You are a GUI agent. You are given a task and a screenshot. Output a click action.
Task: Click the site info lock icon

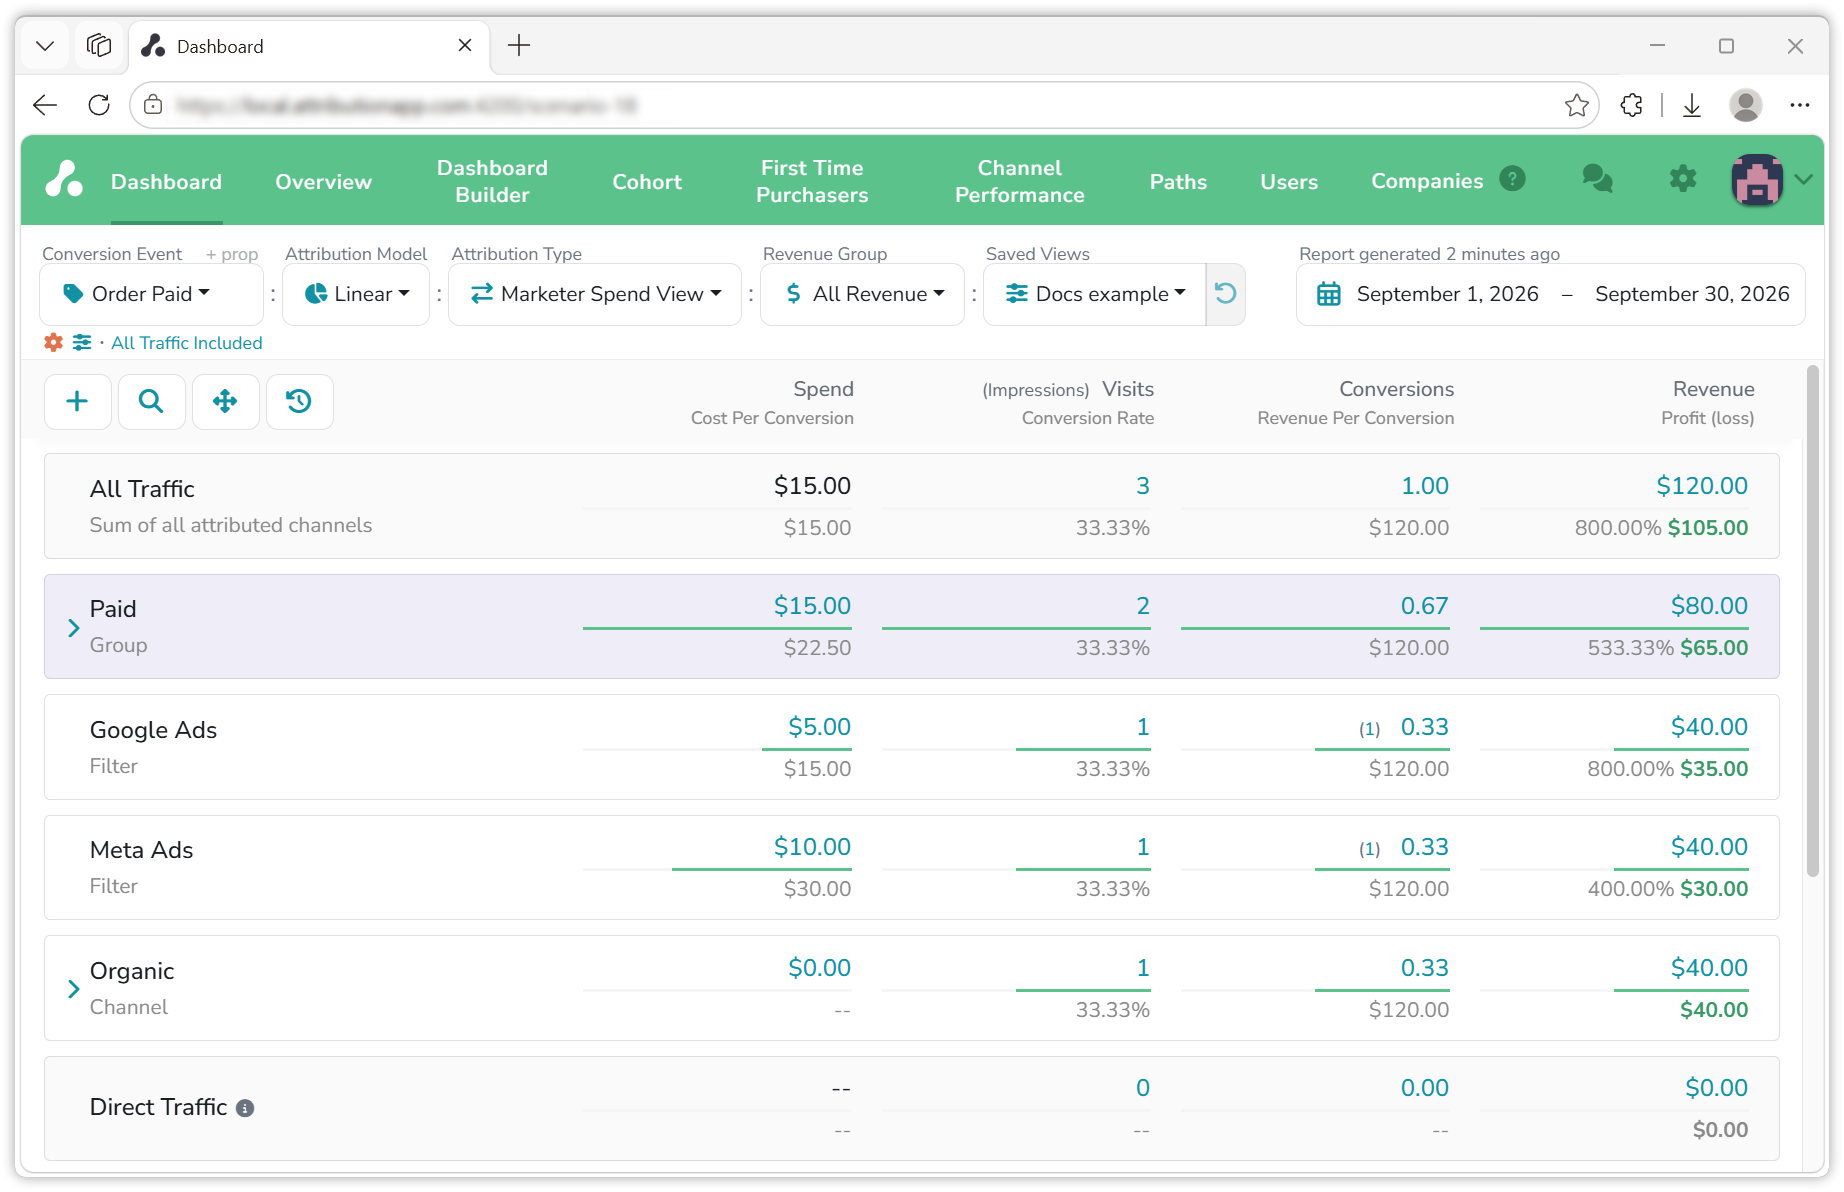[153, 105]
